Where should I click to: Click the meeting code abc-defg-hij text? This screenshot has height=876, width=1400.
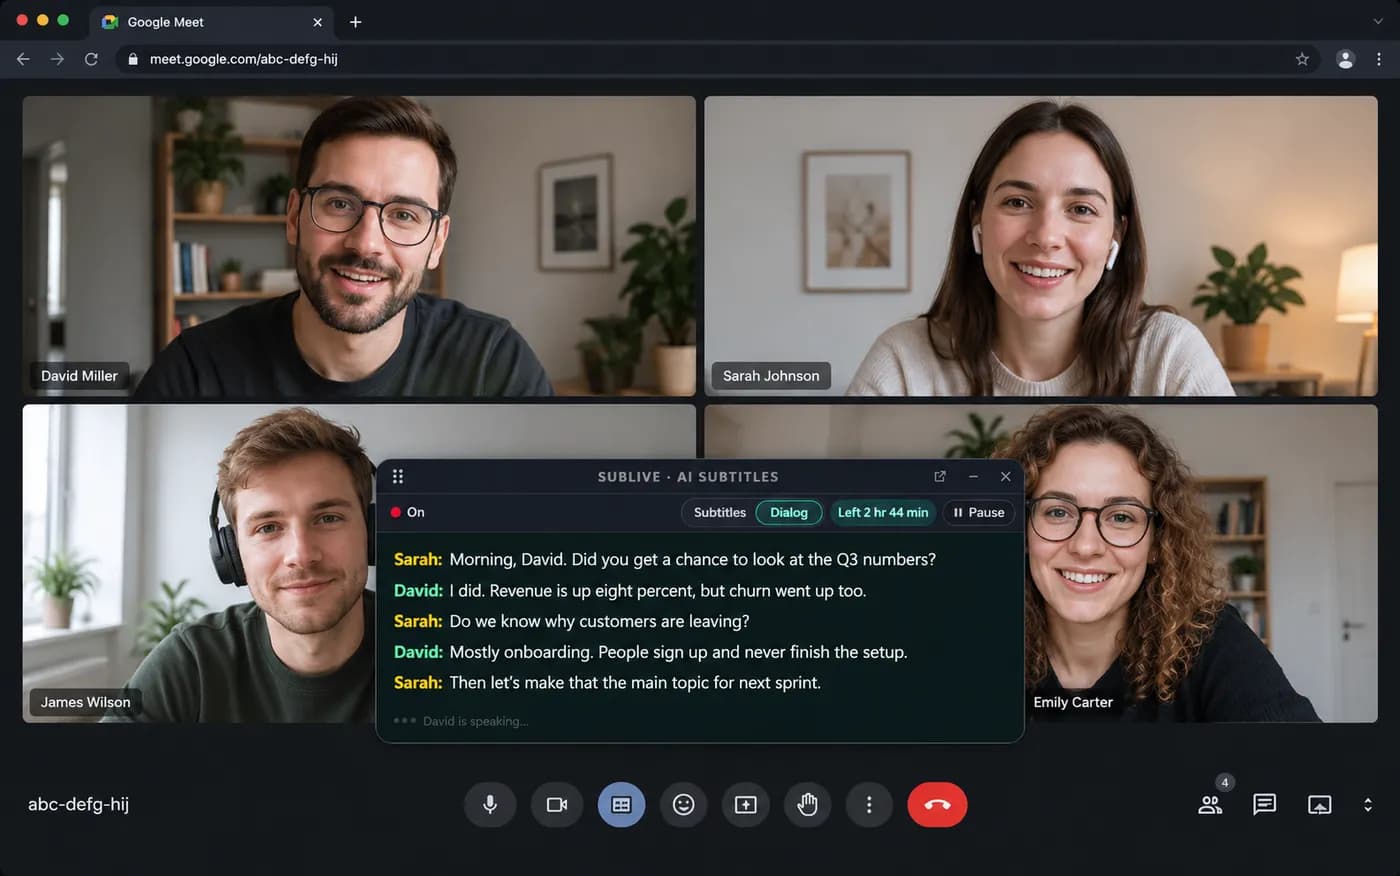coord(79,804)
